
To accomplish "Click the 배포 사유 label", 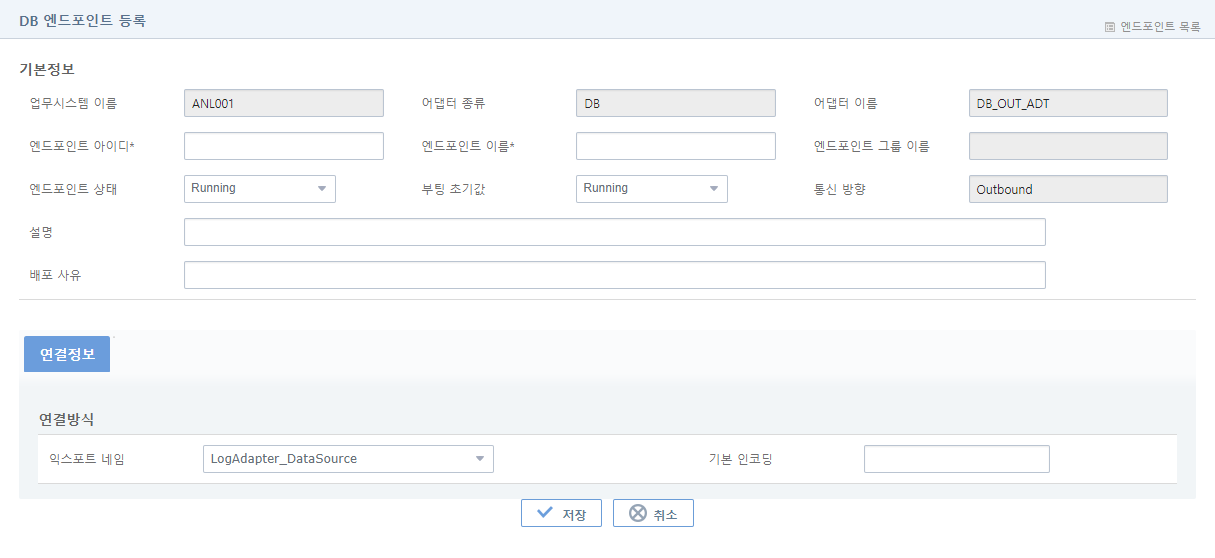I will pyautogui.click(x=56, y=274).
